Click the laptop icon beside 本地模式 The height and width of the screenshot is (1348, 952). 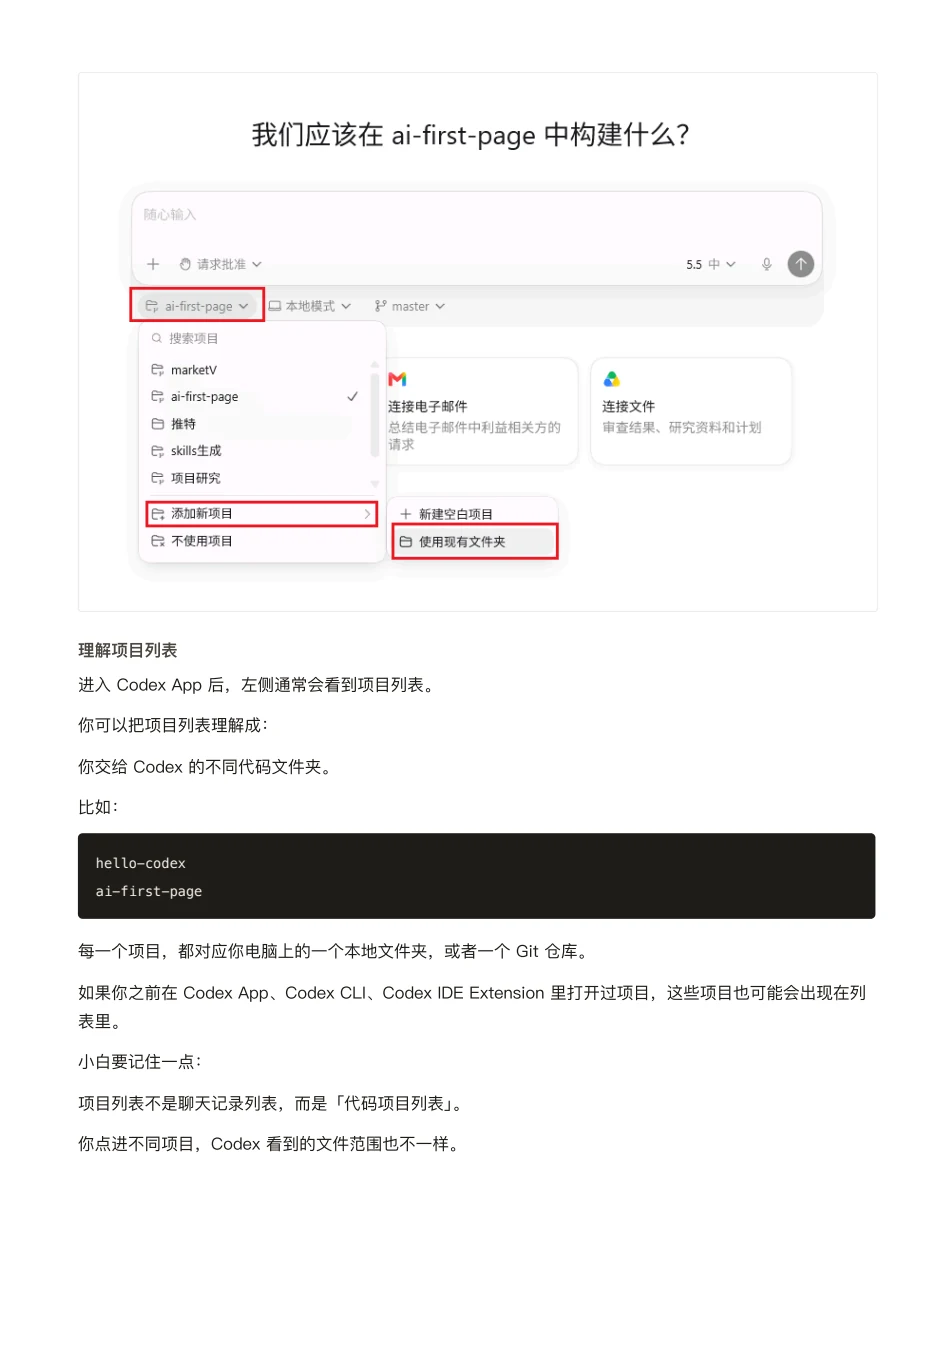point(274,306)
